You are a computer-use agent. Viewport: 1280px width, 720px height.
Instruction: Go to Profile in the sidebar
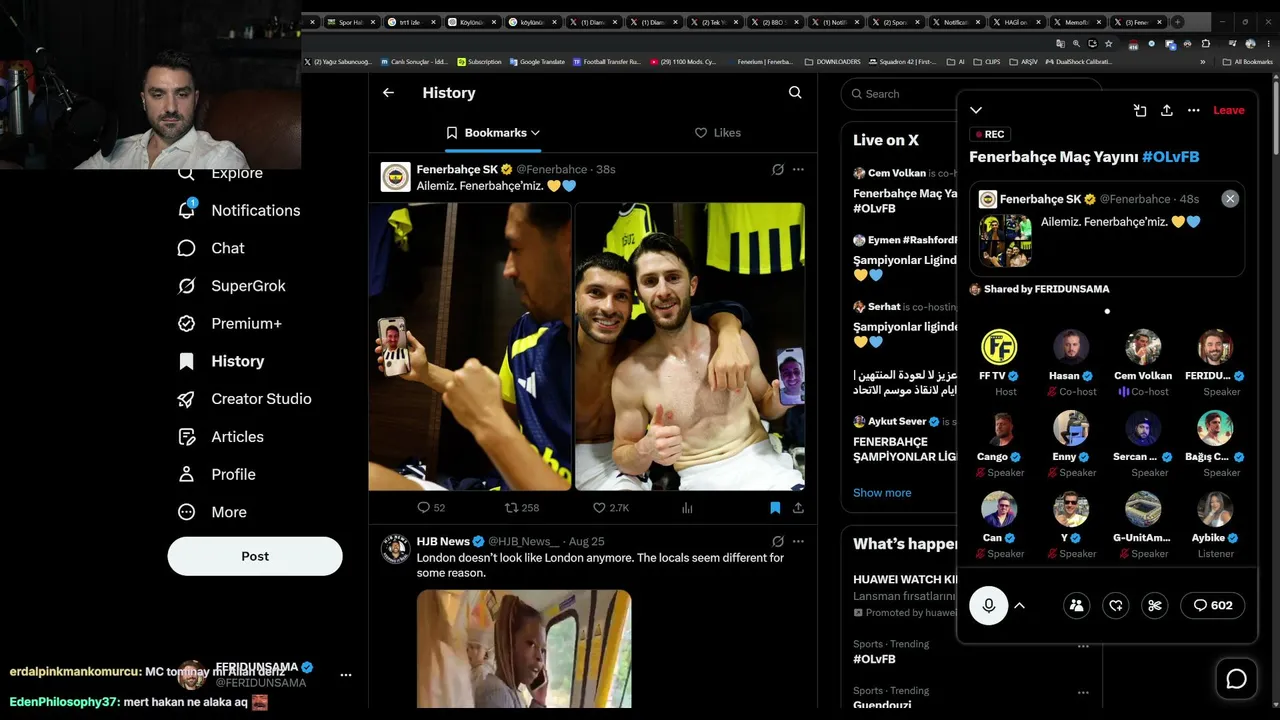point(216,474)
